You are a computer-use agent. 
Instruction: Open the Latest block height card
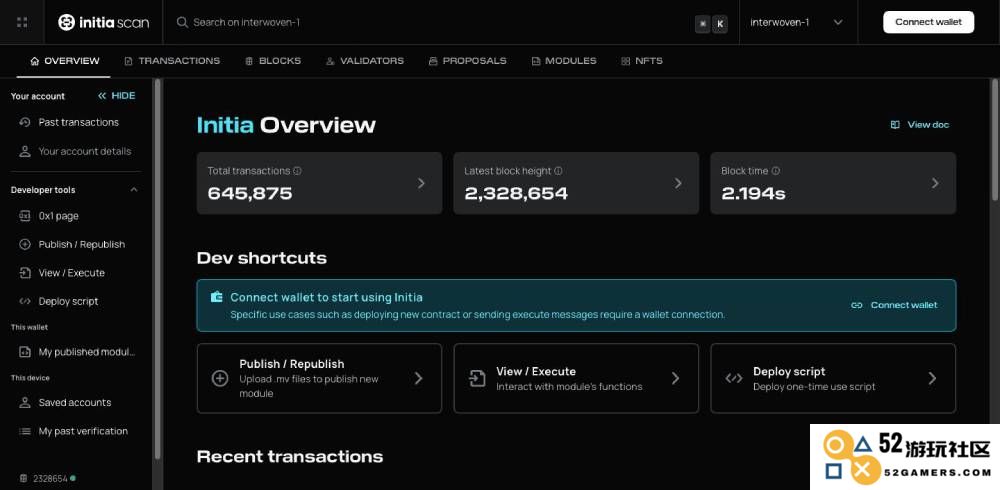point(576,183)
